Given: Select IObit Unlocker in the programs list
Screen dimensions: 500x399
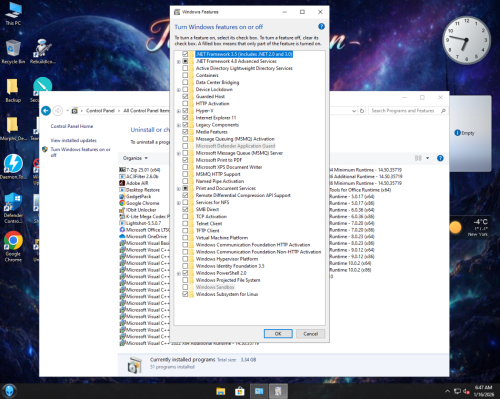Looking at the screenshot, I should pos(141,210).
